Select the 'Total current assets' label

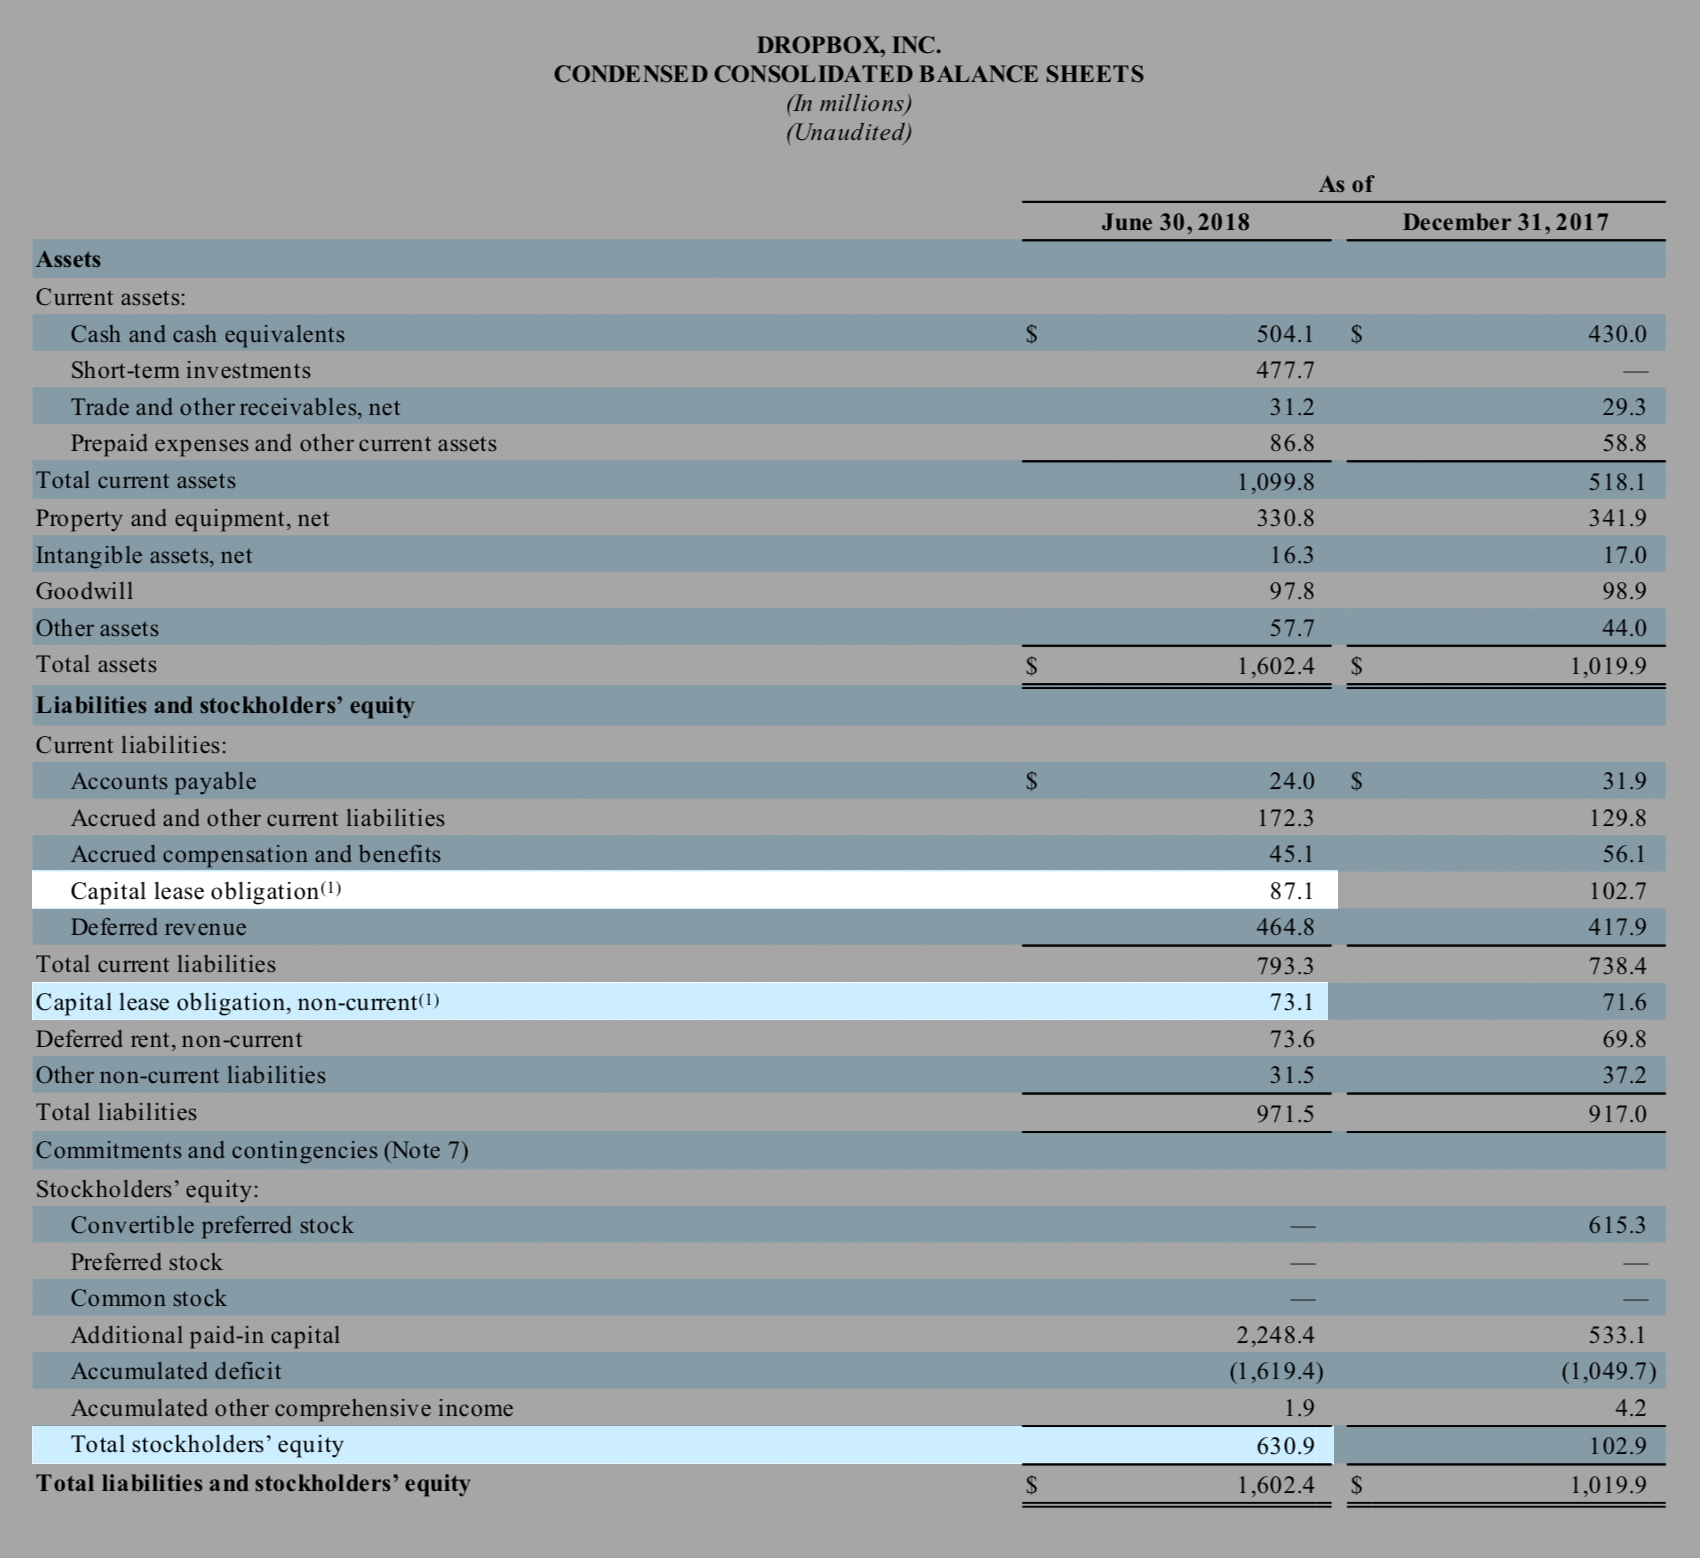pos(136,480)
